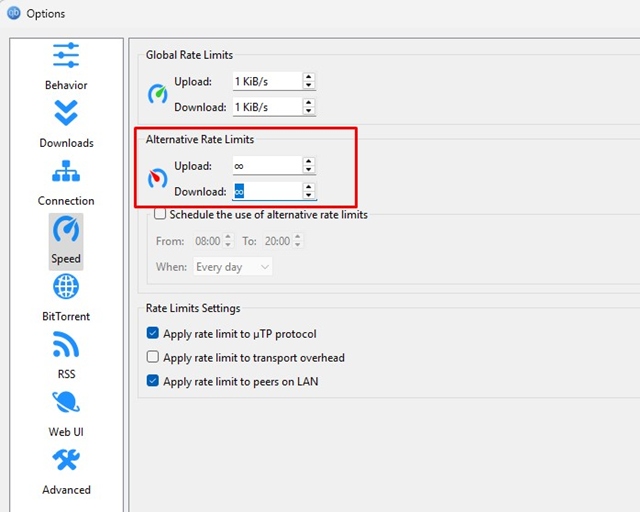Image resolution: width=640 pixels, height=512 pixels.
Task: Increase the global upload rate limit
Action: click(309, 77)
